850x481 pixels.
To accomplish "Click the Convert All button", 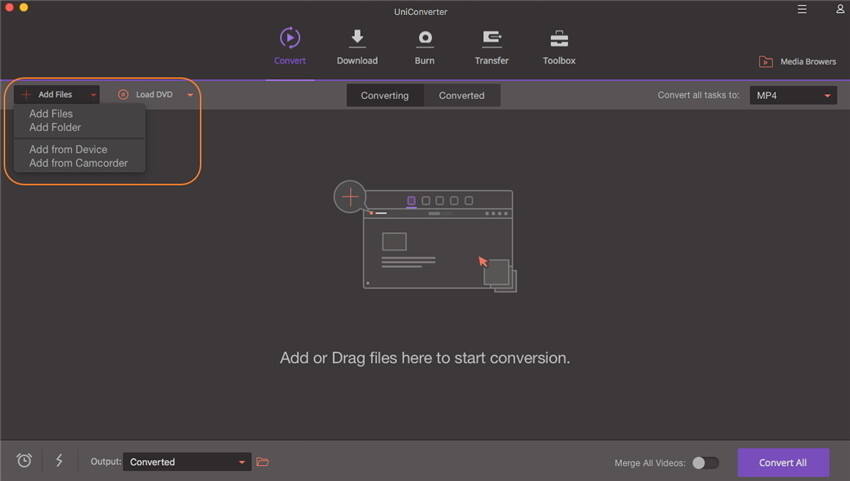I will click(783, 463).
